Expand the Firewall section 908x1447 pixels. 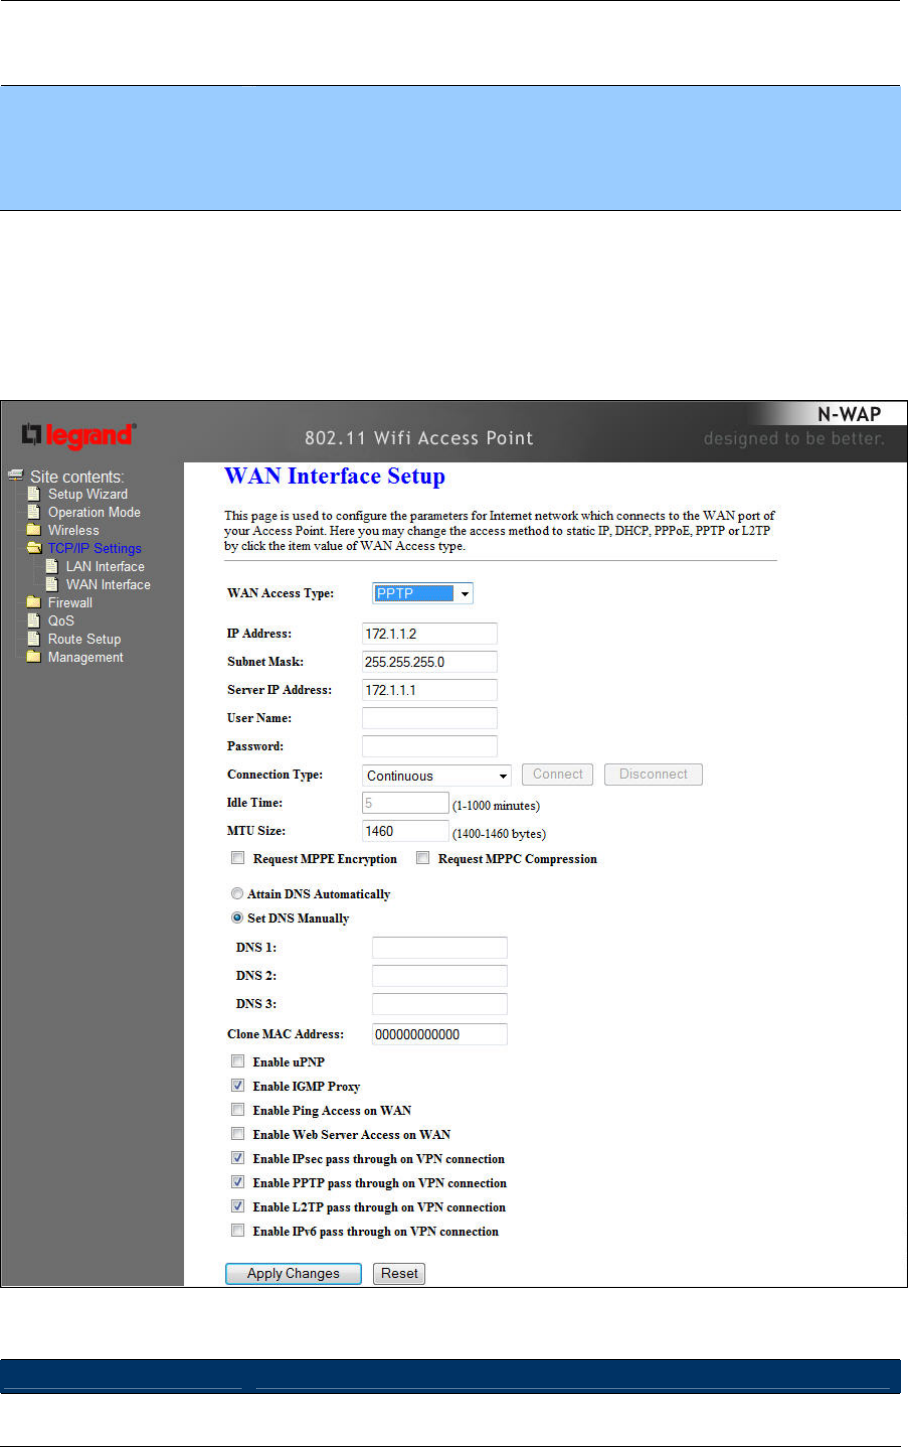(70, 602)
